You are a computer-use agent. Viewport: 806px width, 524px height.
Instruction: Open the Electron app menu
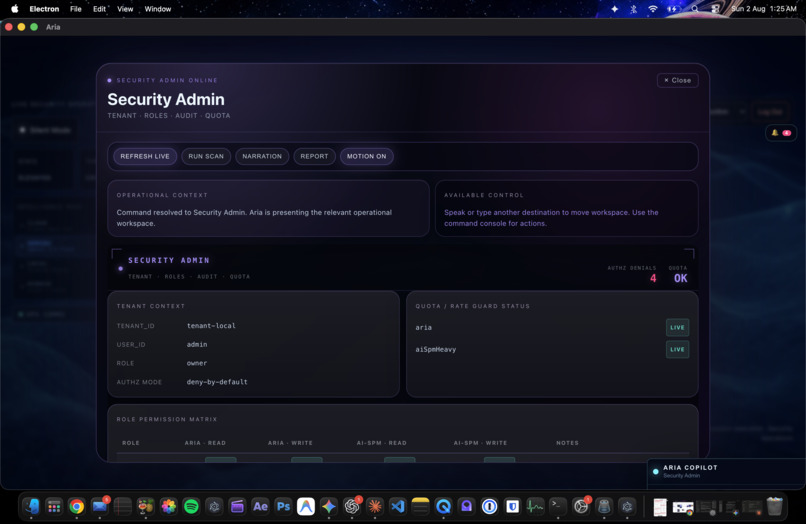(x=44, y=9)
